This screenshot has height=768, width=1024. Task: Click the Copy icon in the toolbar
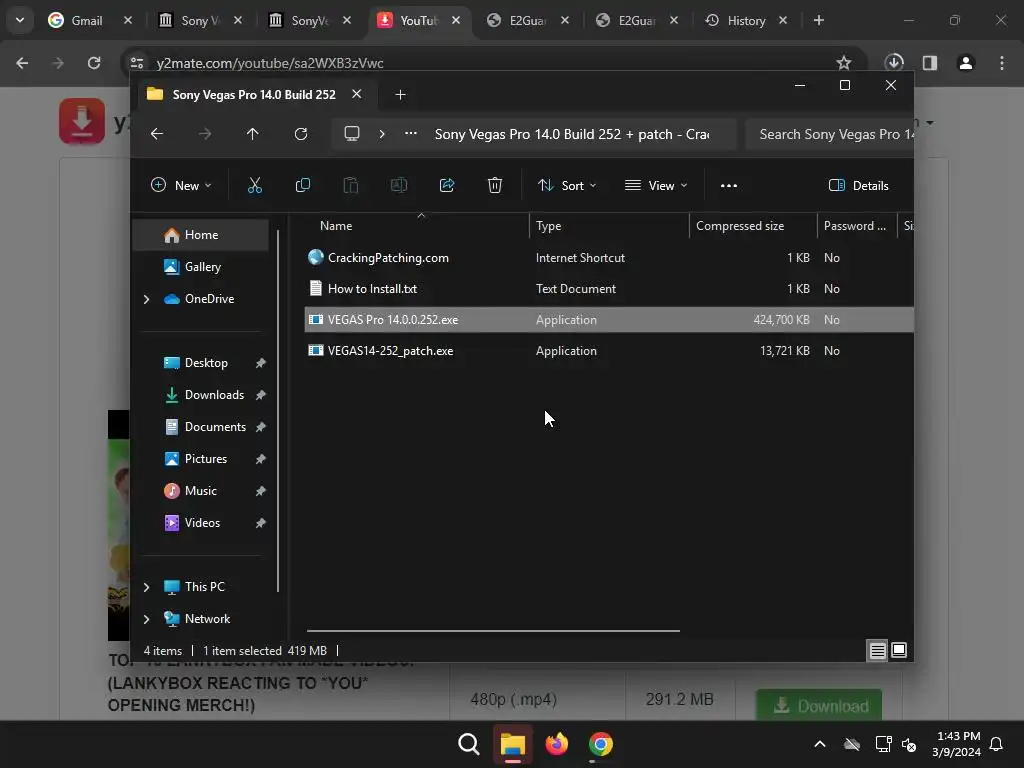tap(302, 185)
